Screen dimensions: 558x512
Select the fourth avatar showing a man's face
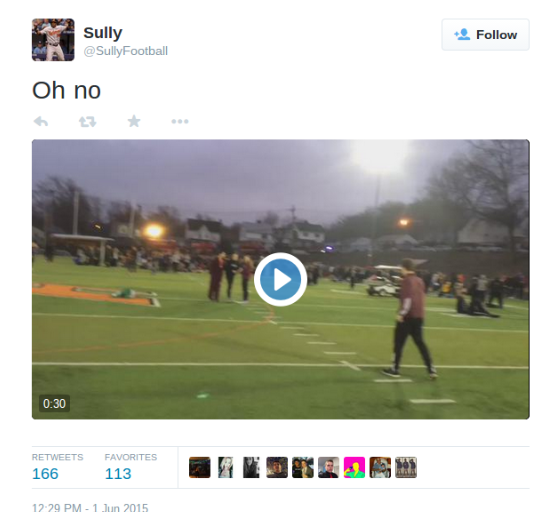(x=277, y=467)
